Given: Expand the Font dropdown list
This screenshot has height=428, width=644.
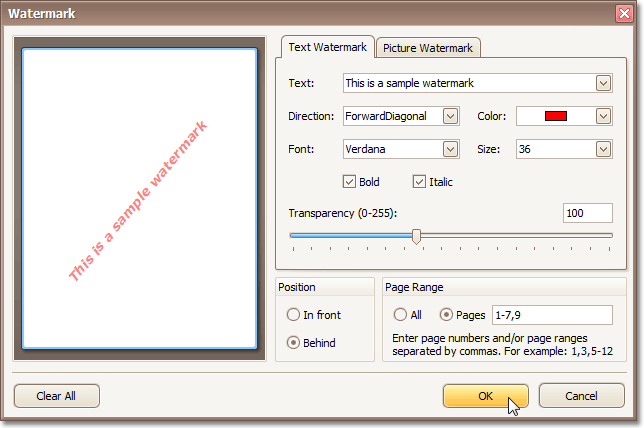Looking at the screenshot, I should [x=450, y=149].
